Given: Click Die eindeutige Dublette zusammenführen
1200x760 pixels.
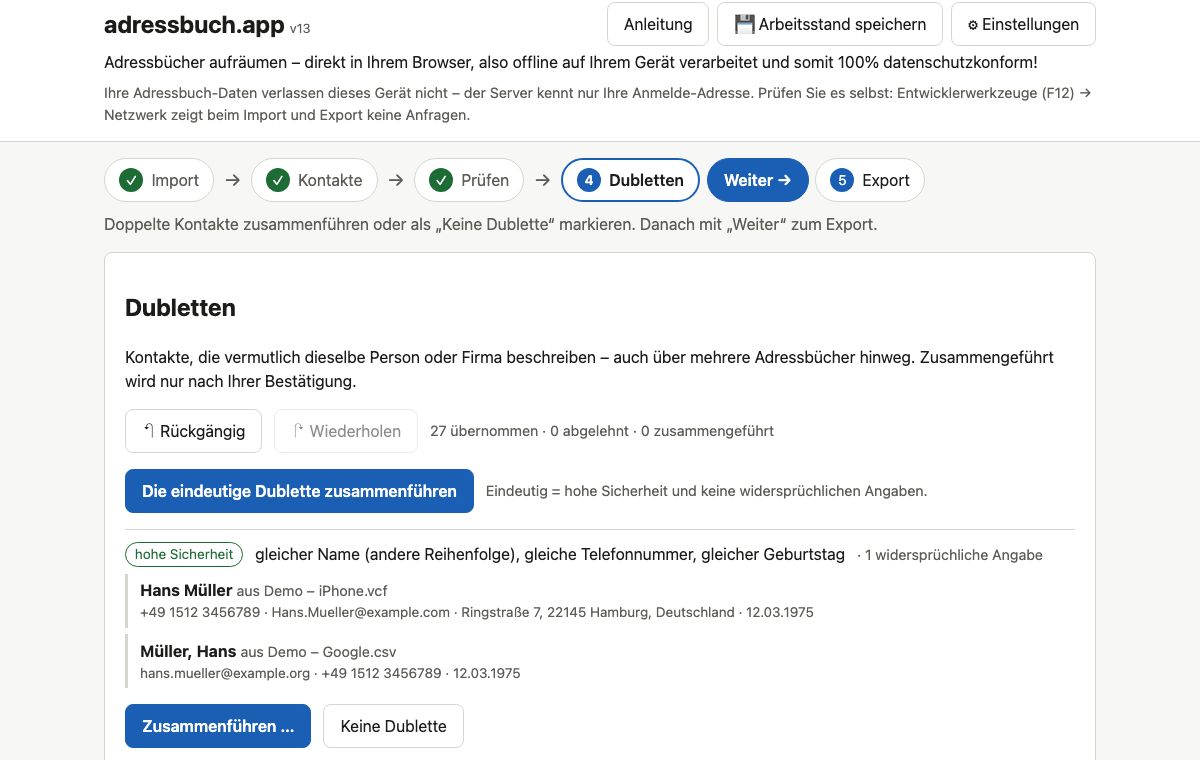Looking at the screenshot, I should tap(299, 491).
